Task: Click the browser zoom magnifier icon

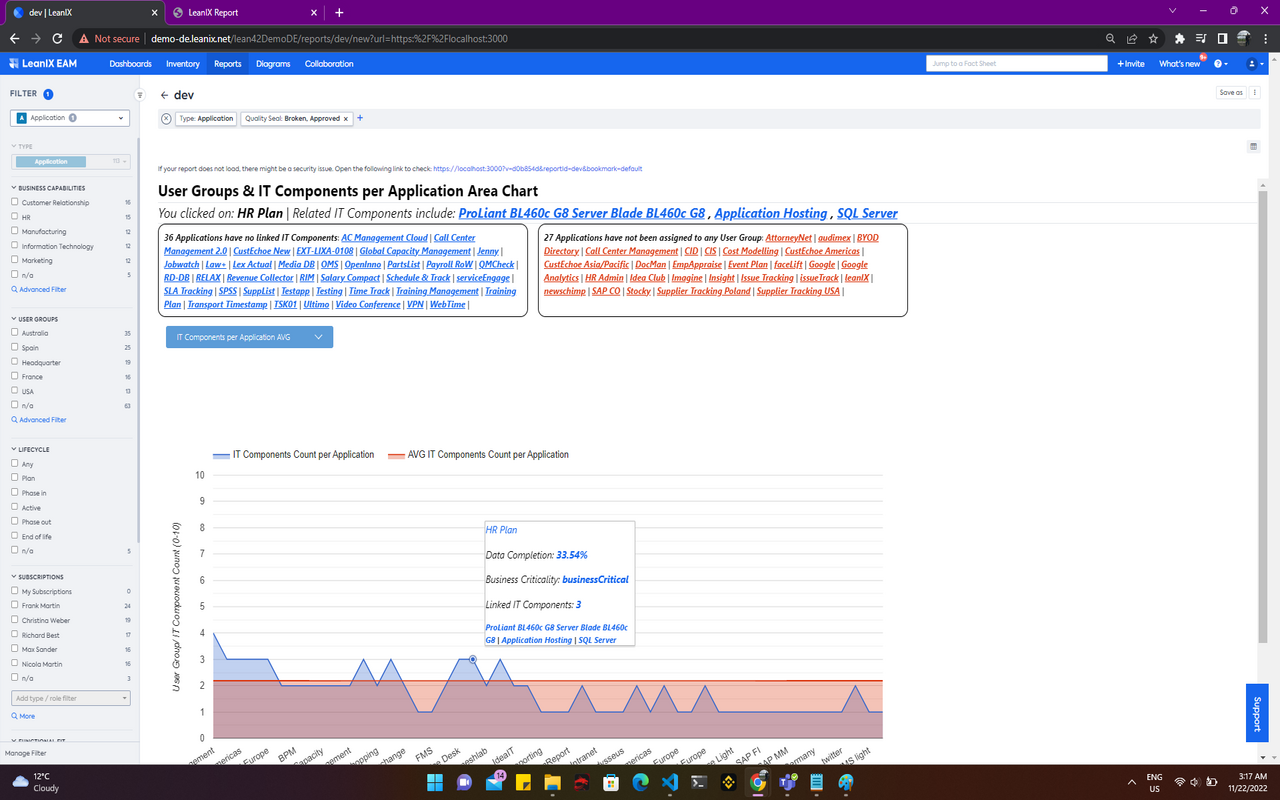Action: tap(1111, 38)
